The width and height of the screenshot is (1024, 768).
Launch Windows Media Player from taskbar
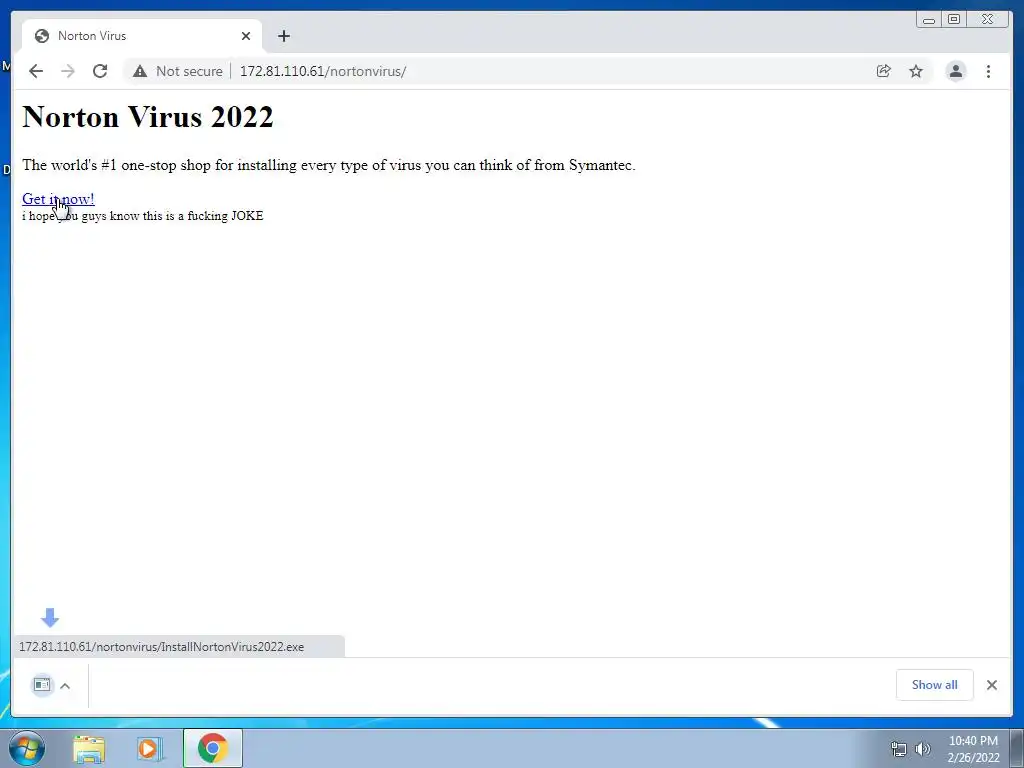149,749
